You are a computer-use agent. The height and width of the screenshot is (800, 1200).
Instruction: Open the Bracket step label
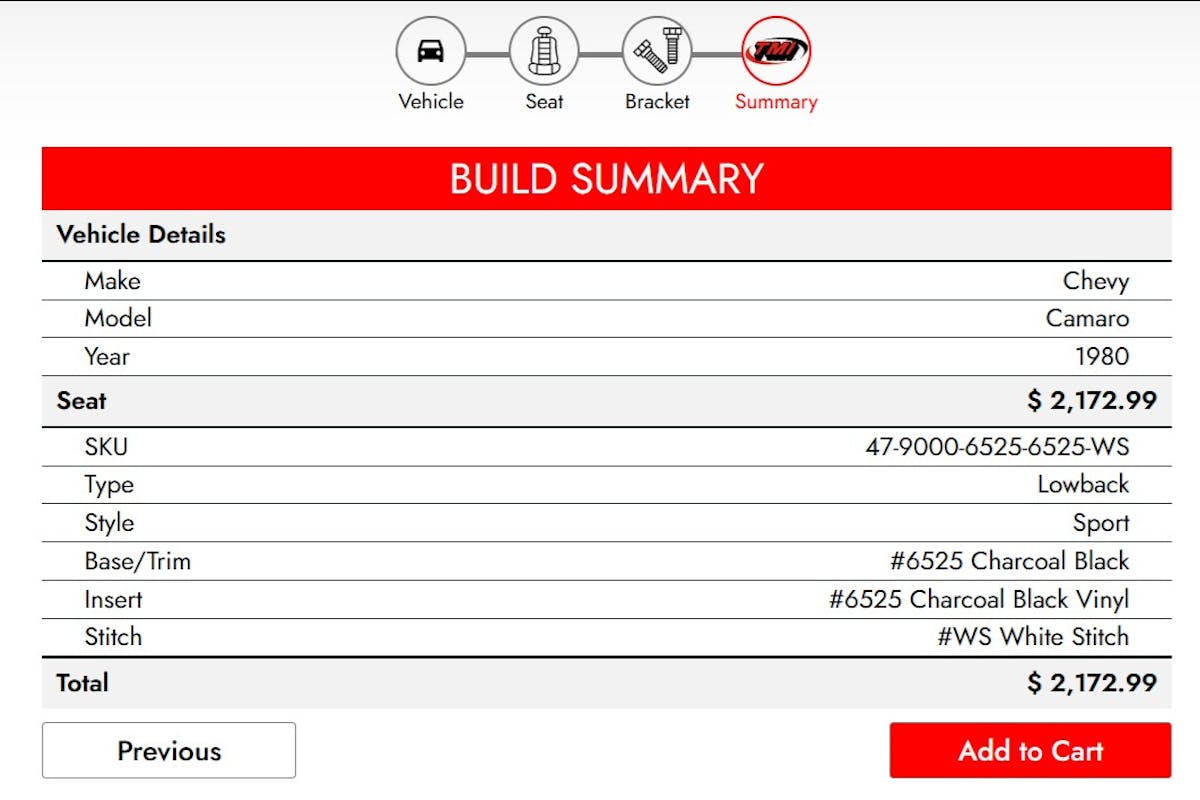tap(657, 101)
